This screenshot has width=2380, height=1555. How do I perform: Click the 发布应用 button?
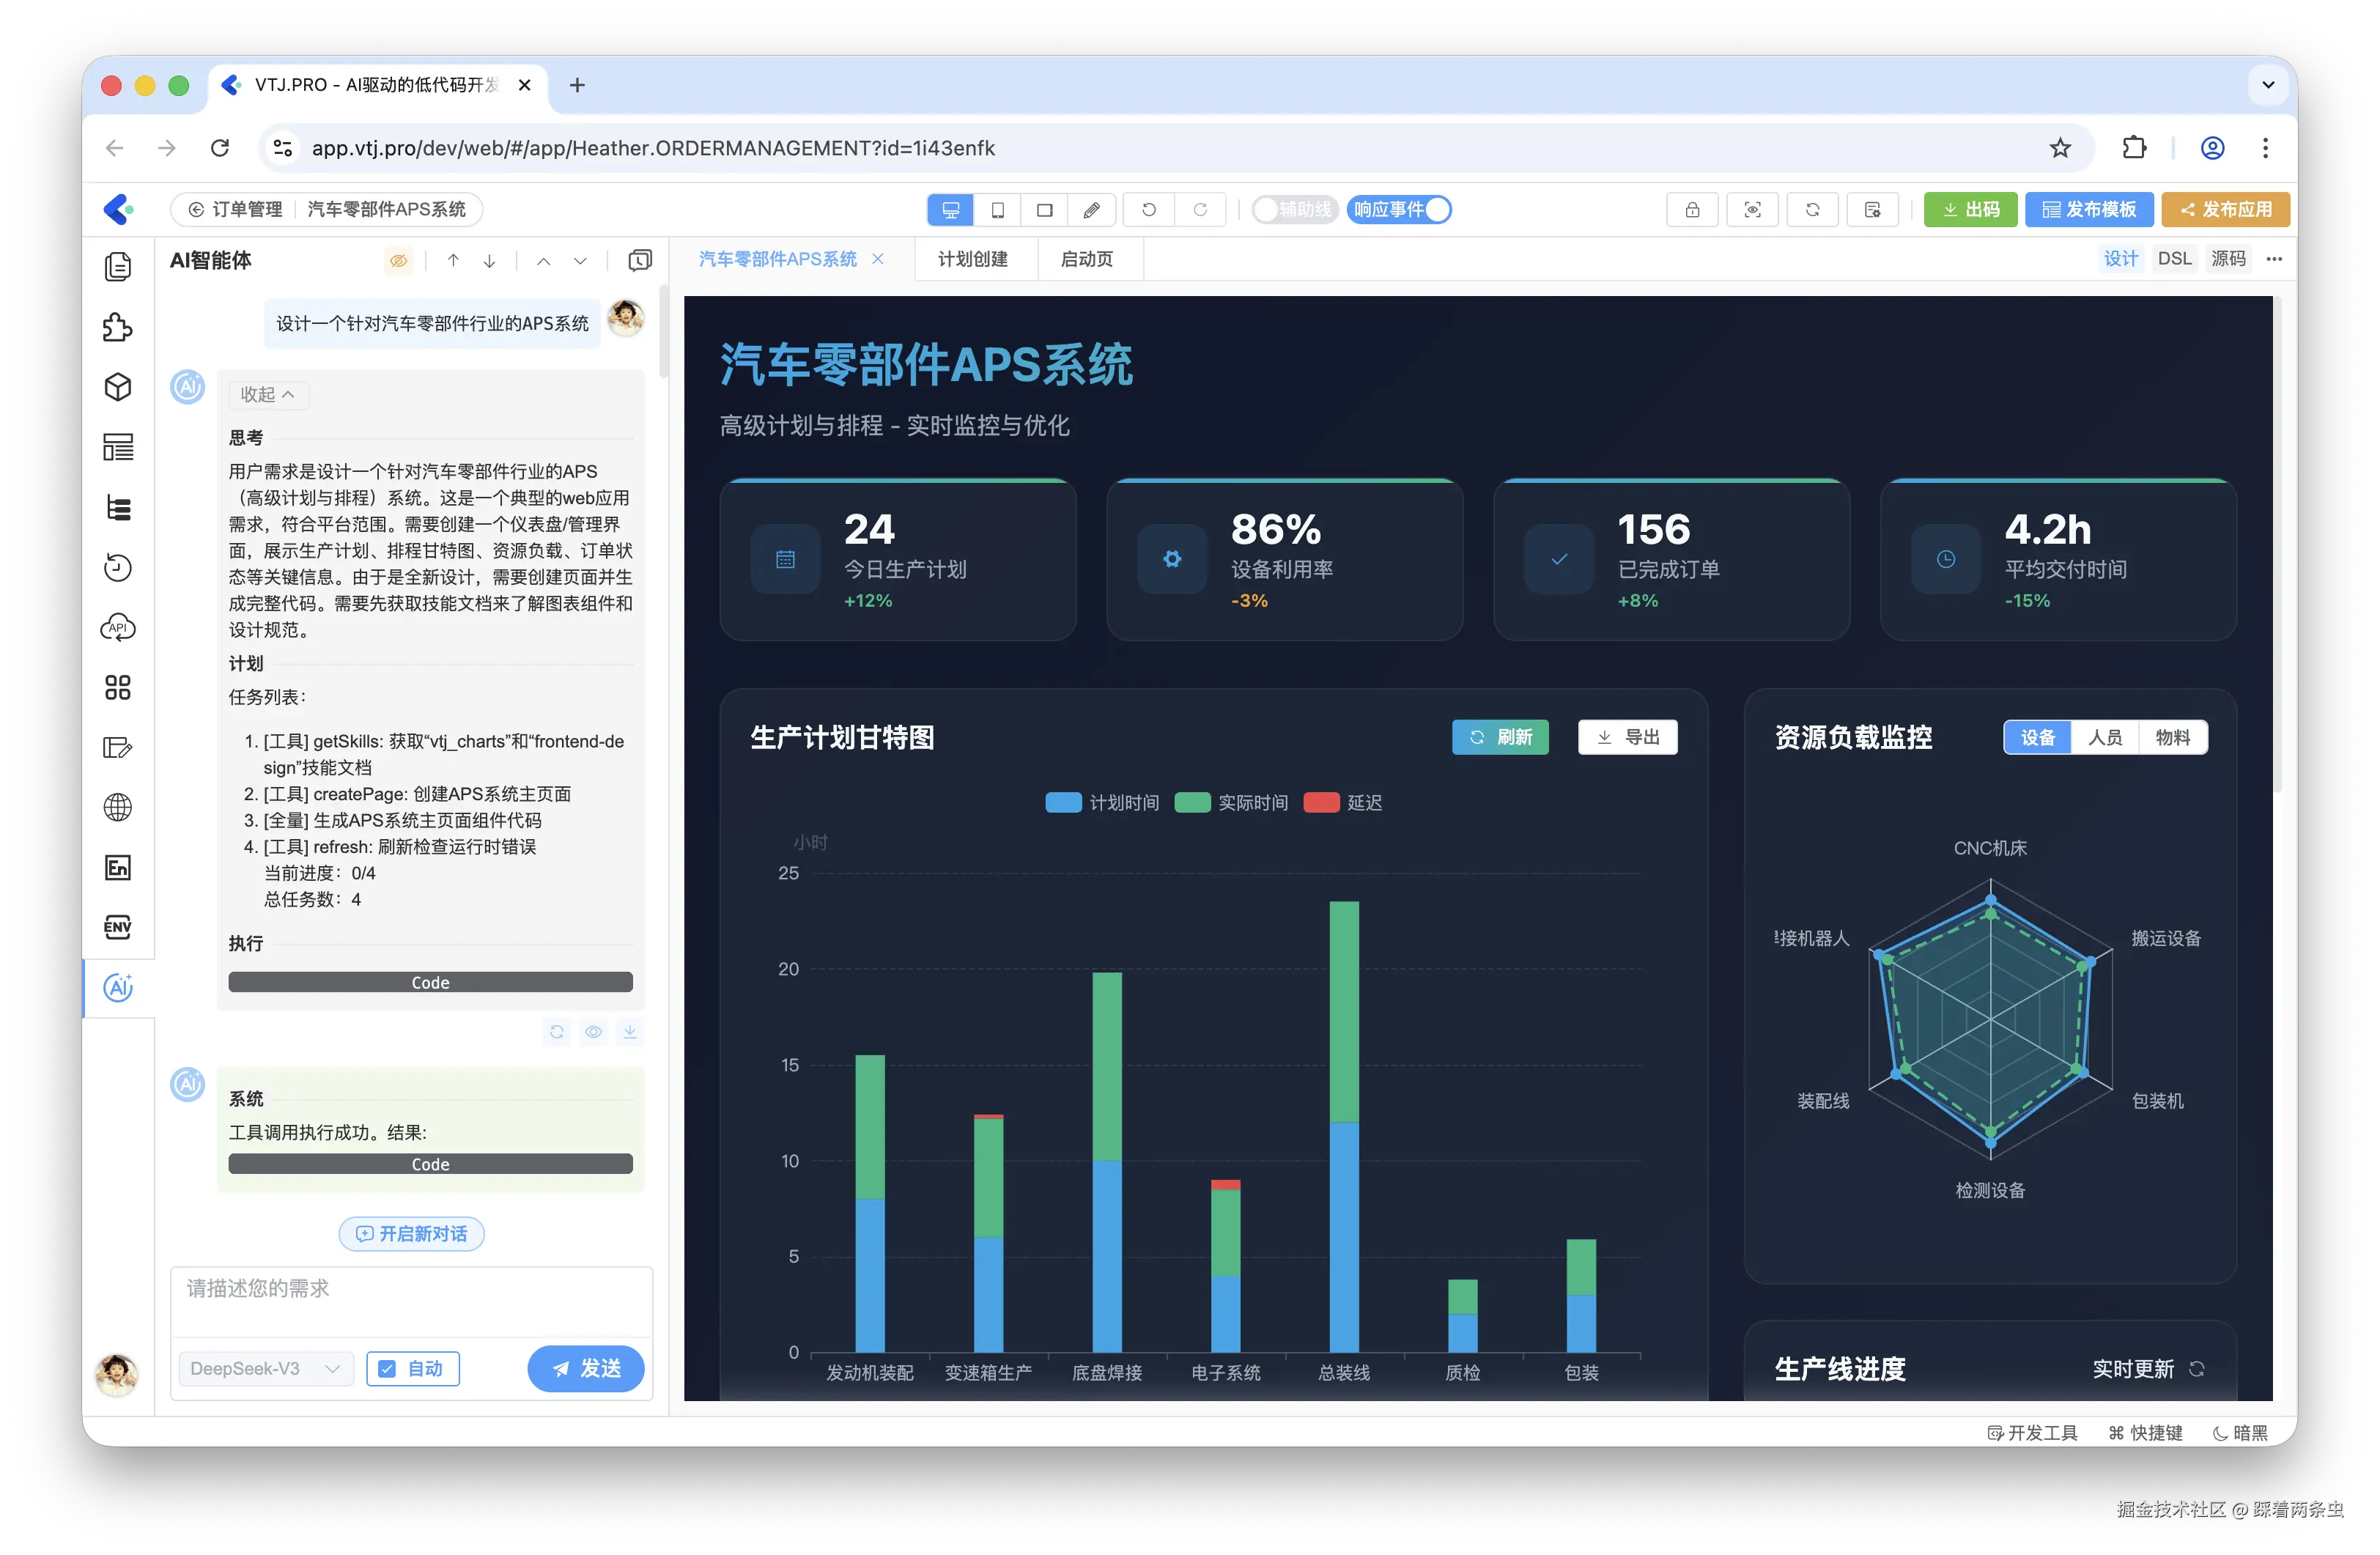[x=2225, y=210]
